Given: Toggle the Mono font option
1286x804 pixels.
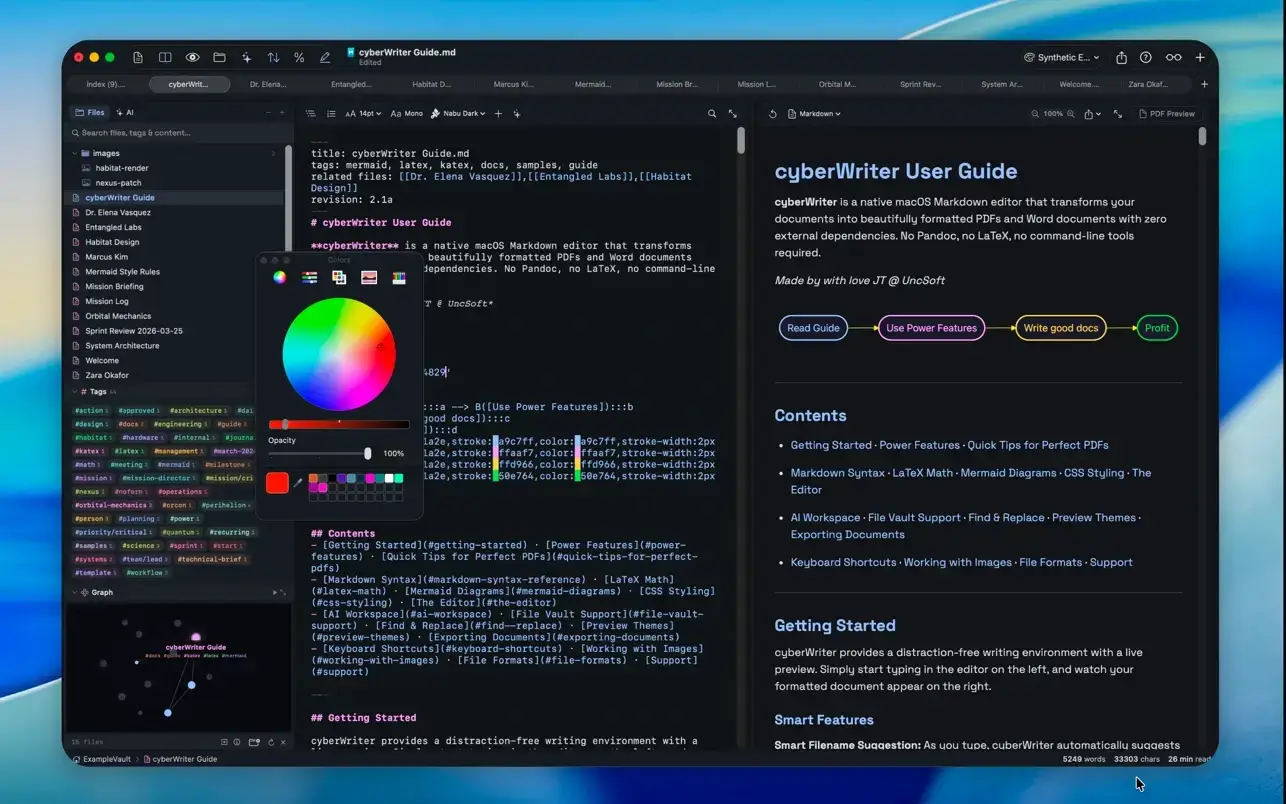Looking at the screenshot, I should 407,114.
